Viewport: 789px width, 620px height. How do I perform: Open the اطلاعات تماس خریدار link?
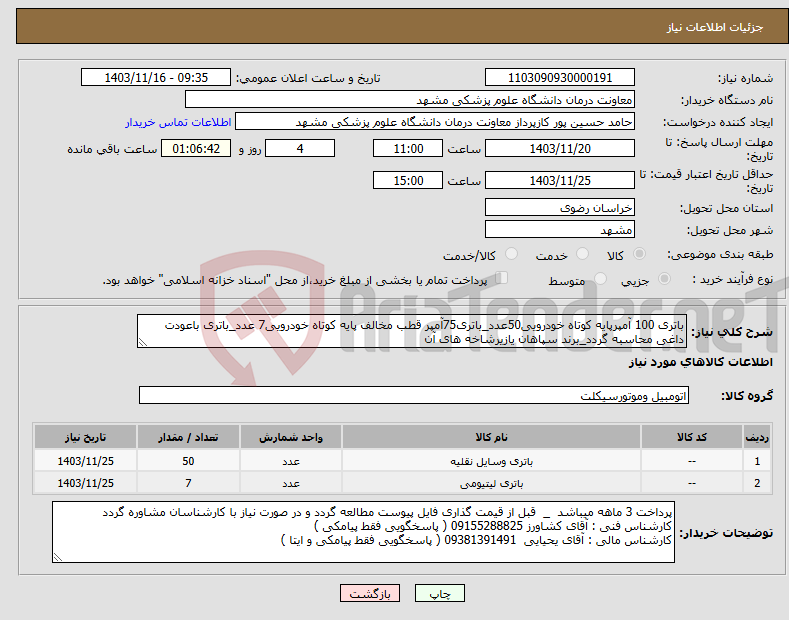[178, 122]
